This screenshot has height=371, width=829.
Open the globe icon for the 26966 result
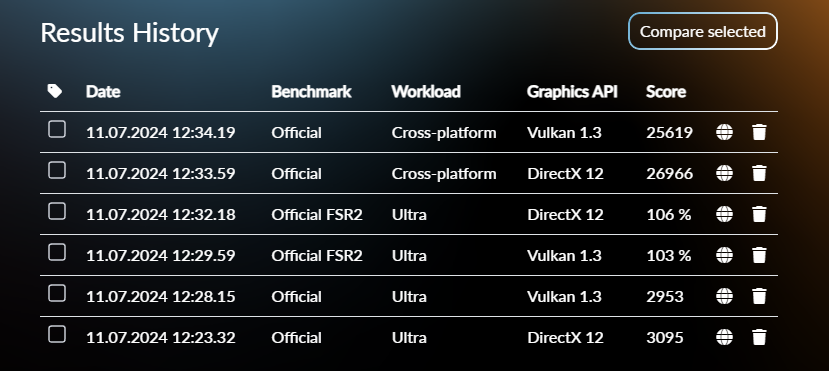click(724, 173)
